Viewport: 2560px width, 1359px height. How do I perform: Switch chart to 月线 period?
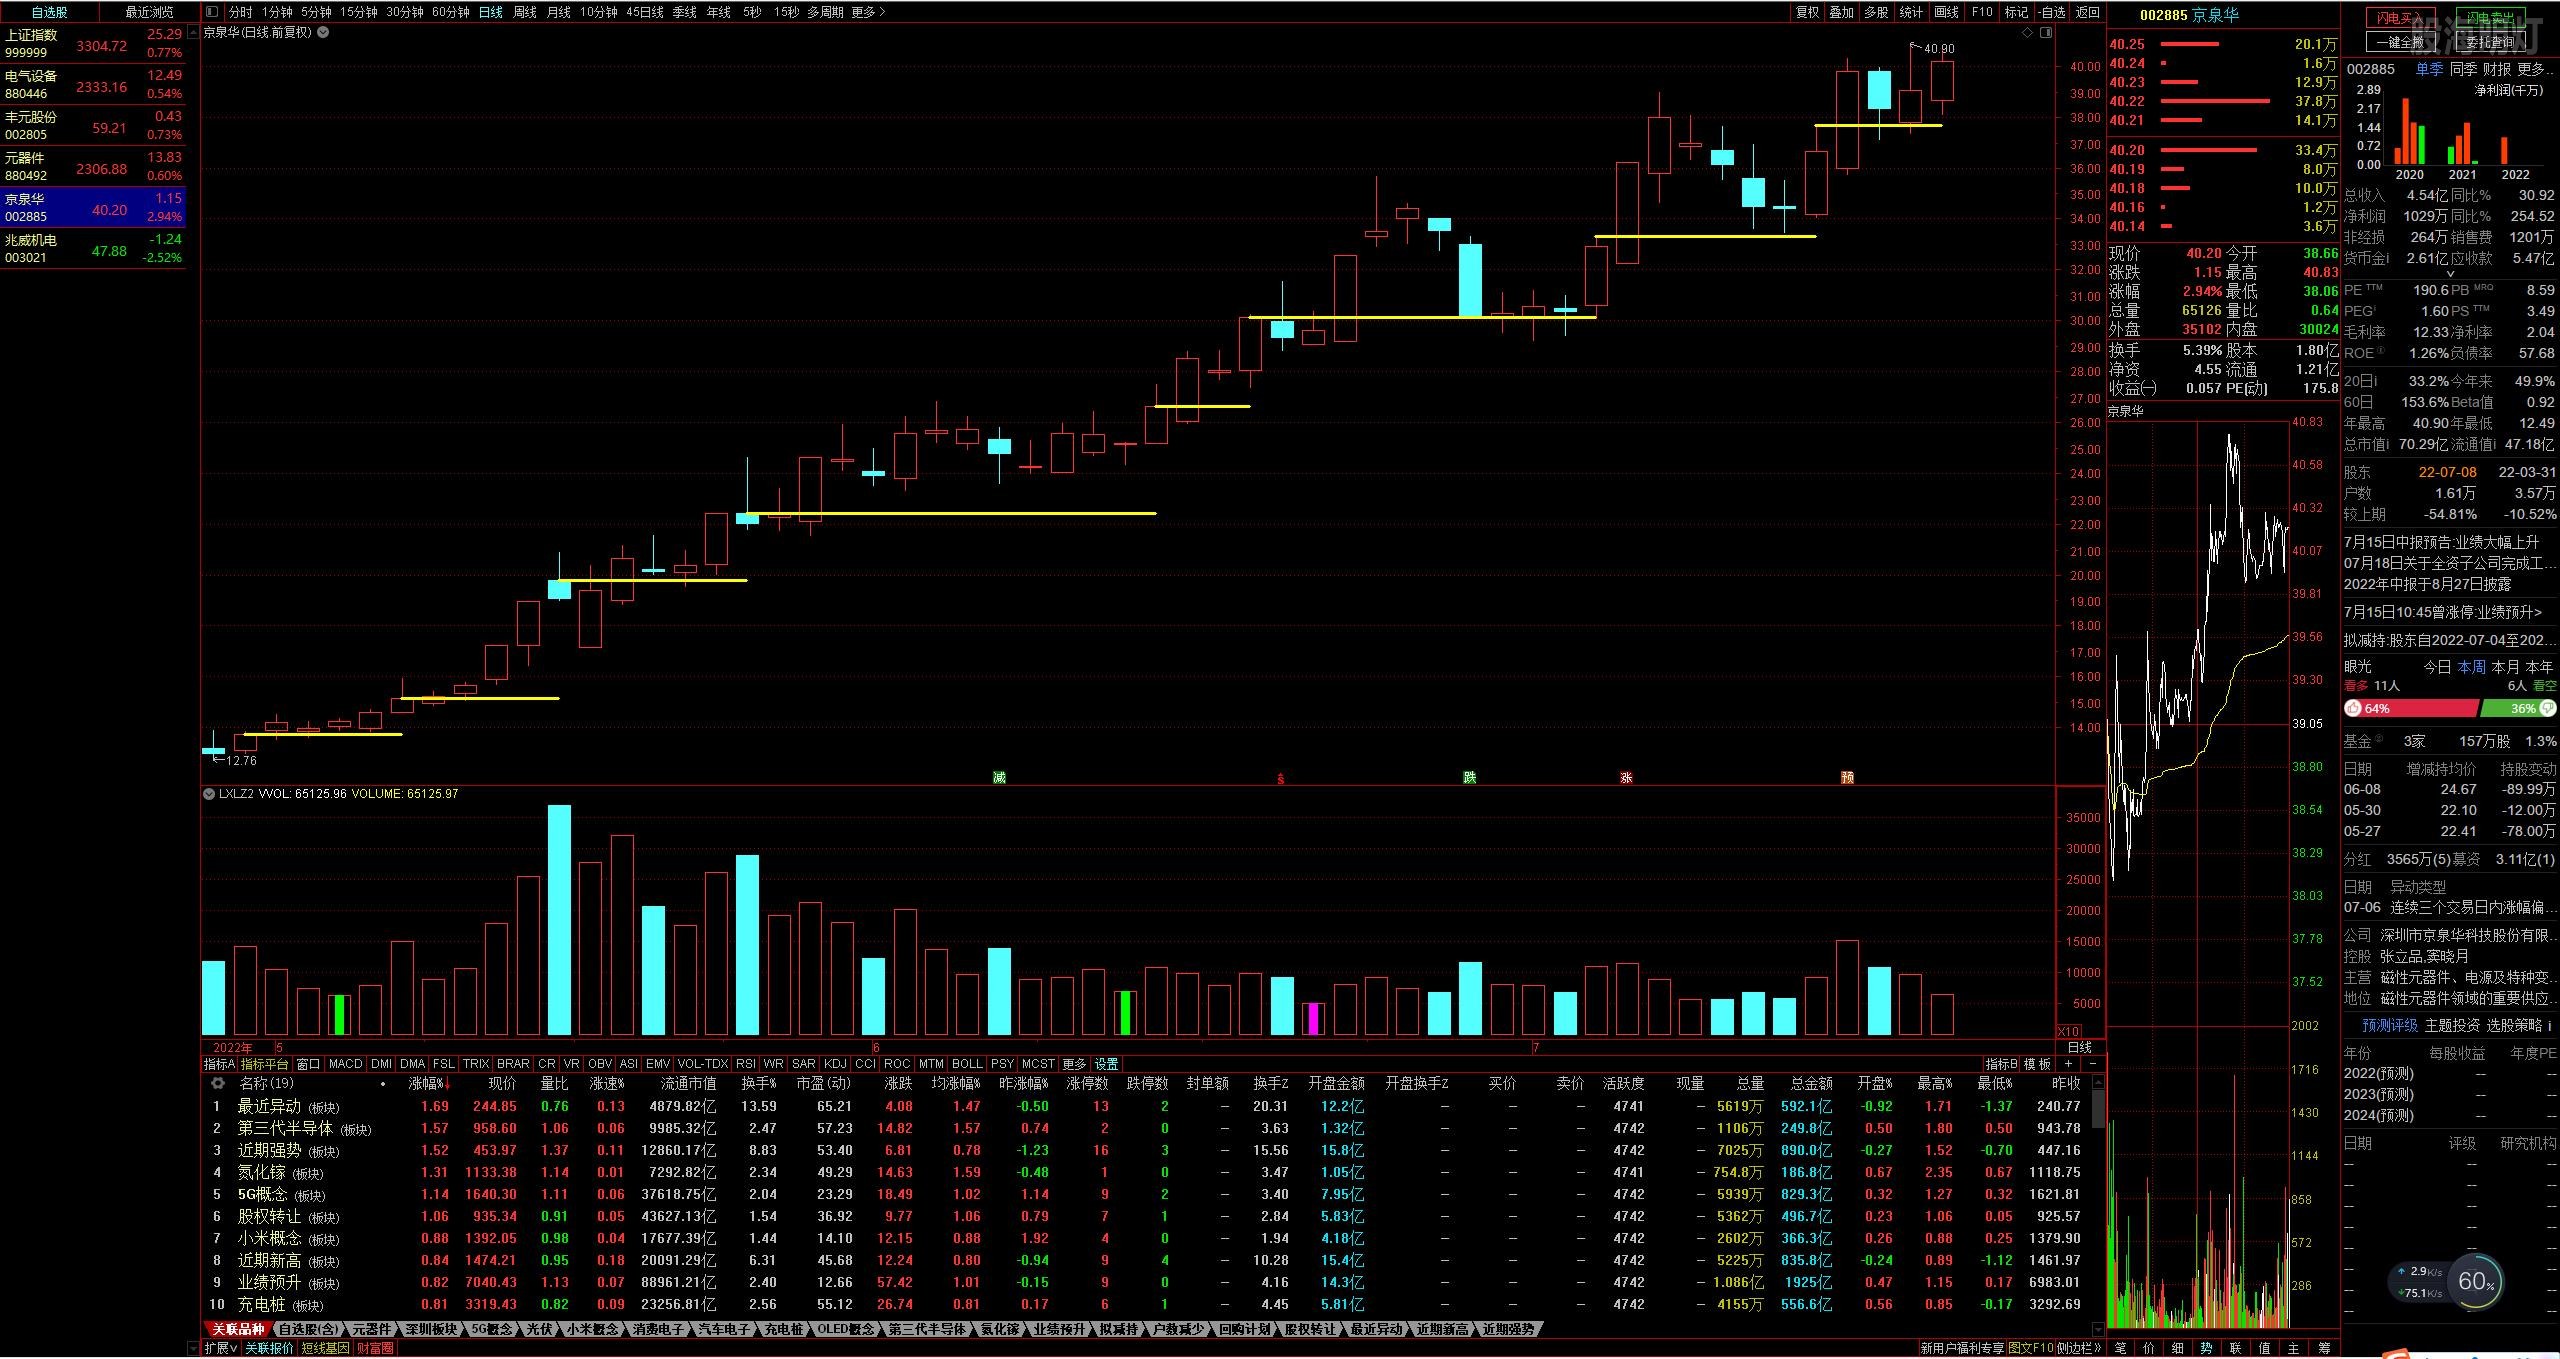pos(559,12)
